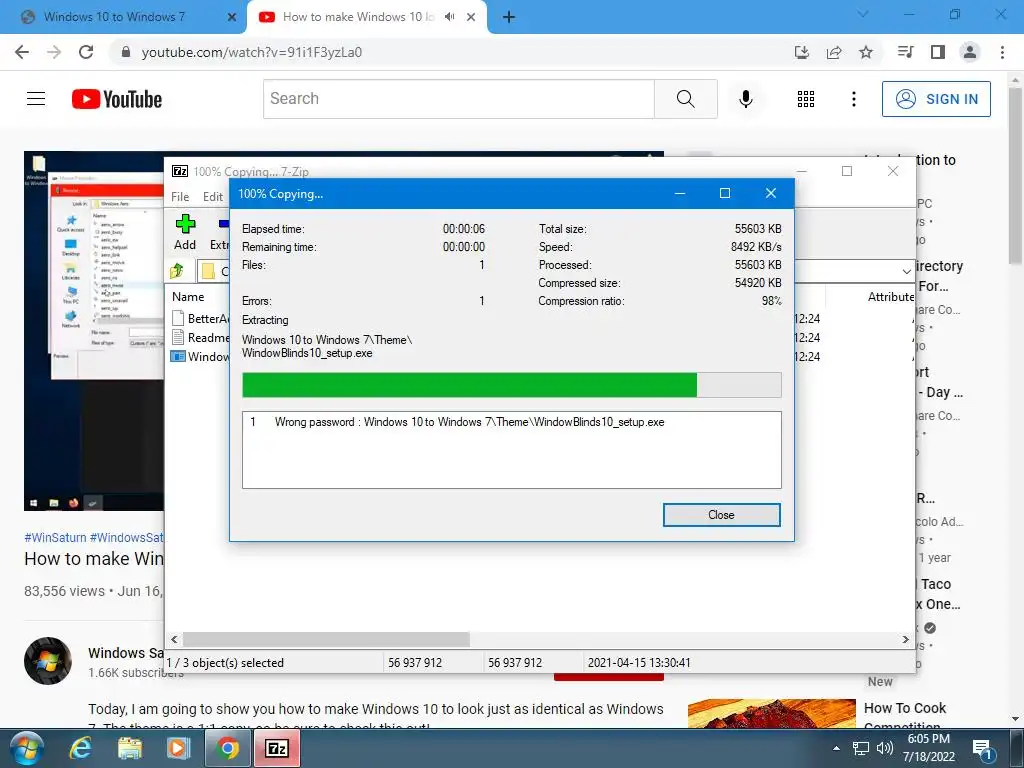Viewport: 1024px width, 768px height.
Task: Open the YouTube hamburger guide menu
Action: click(x=36, y=99)
